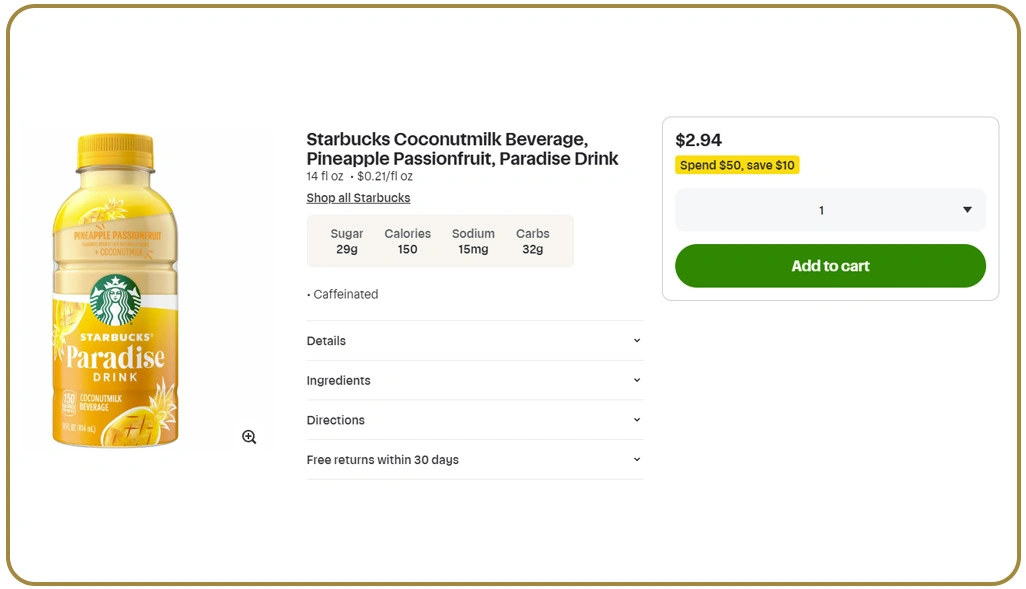Click the chevron arrow beside Ingredients
Image resolution: width=1026 pixels, height=589 pixels.
pos(637,381)
